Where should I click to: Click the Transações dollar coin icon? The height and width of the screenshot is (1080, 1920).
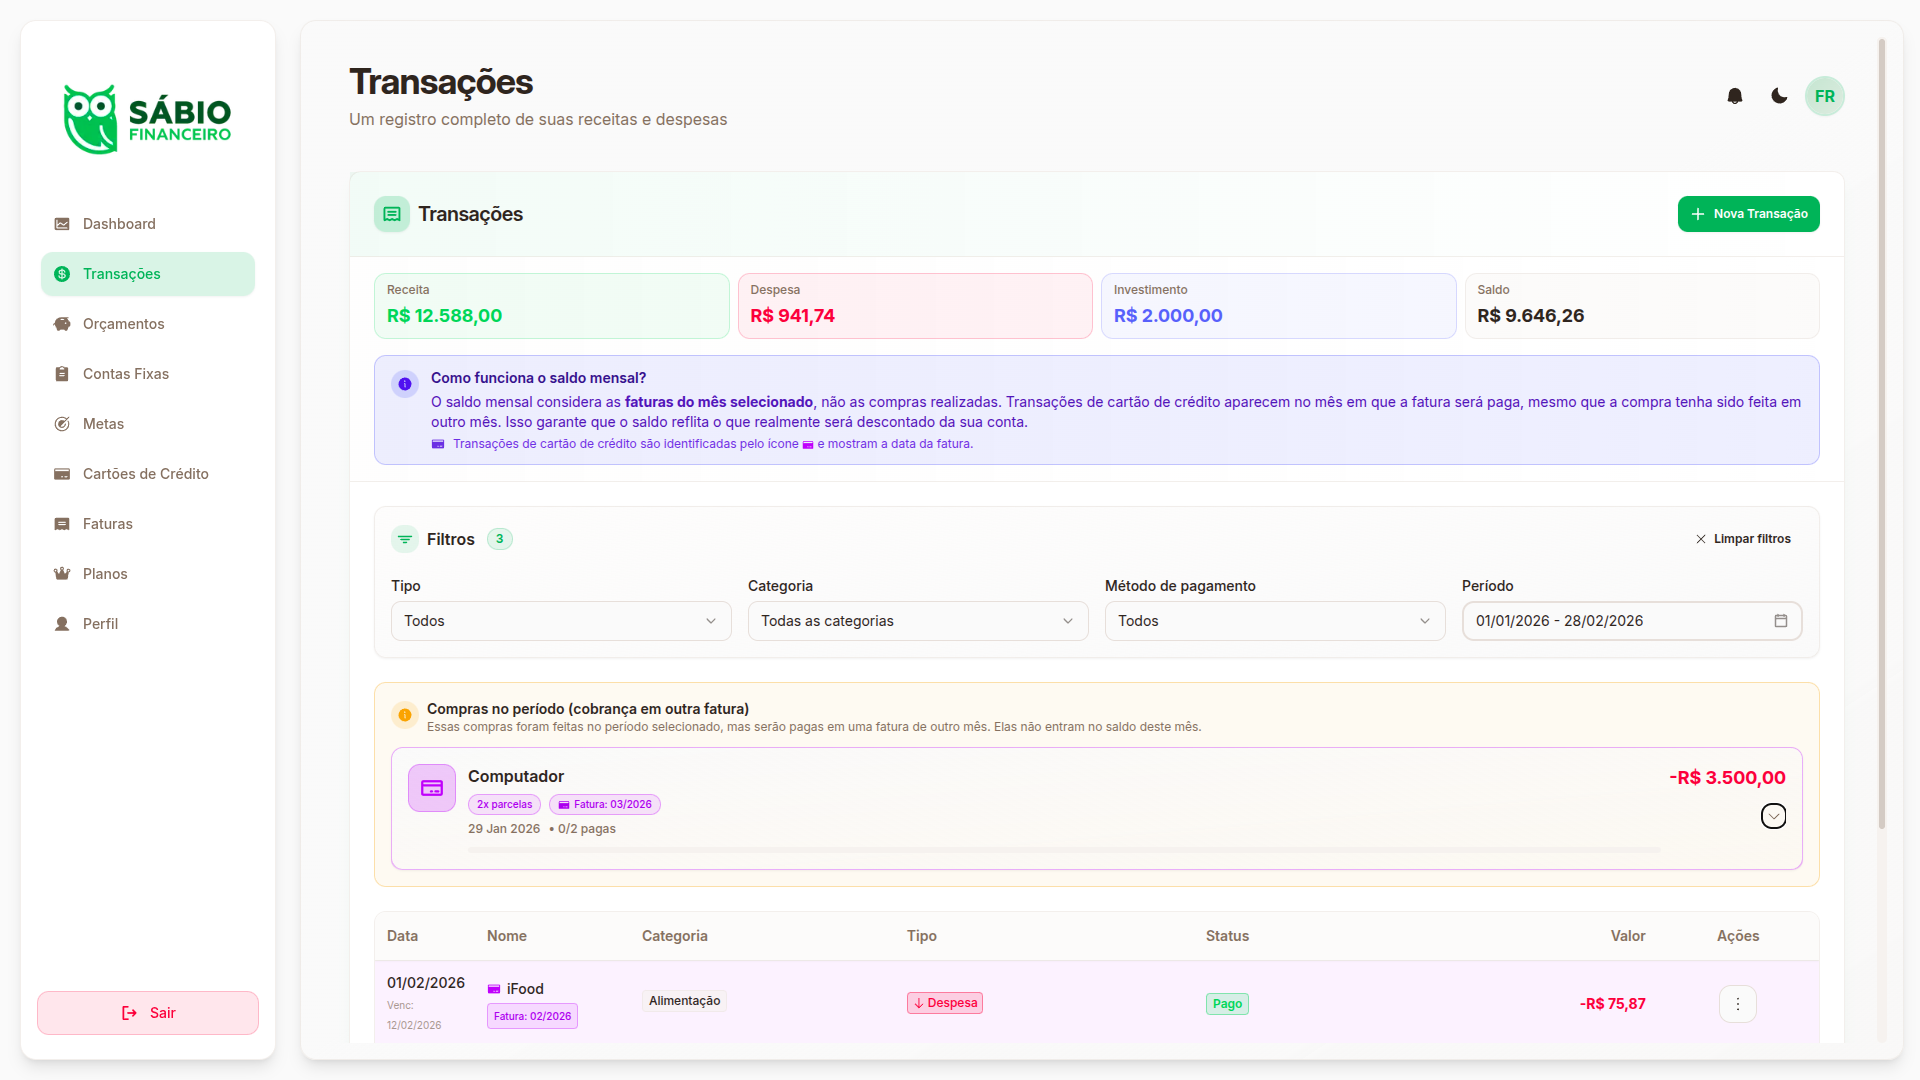(x=62, y=274)
